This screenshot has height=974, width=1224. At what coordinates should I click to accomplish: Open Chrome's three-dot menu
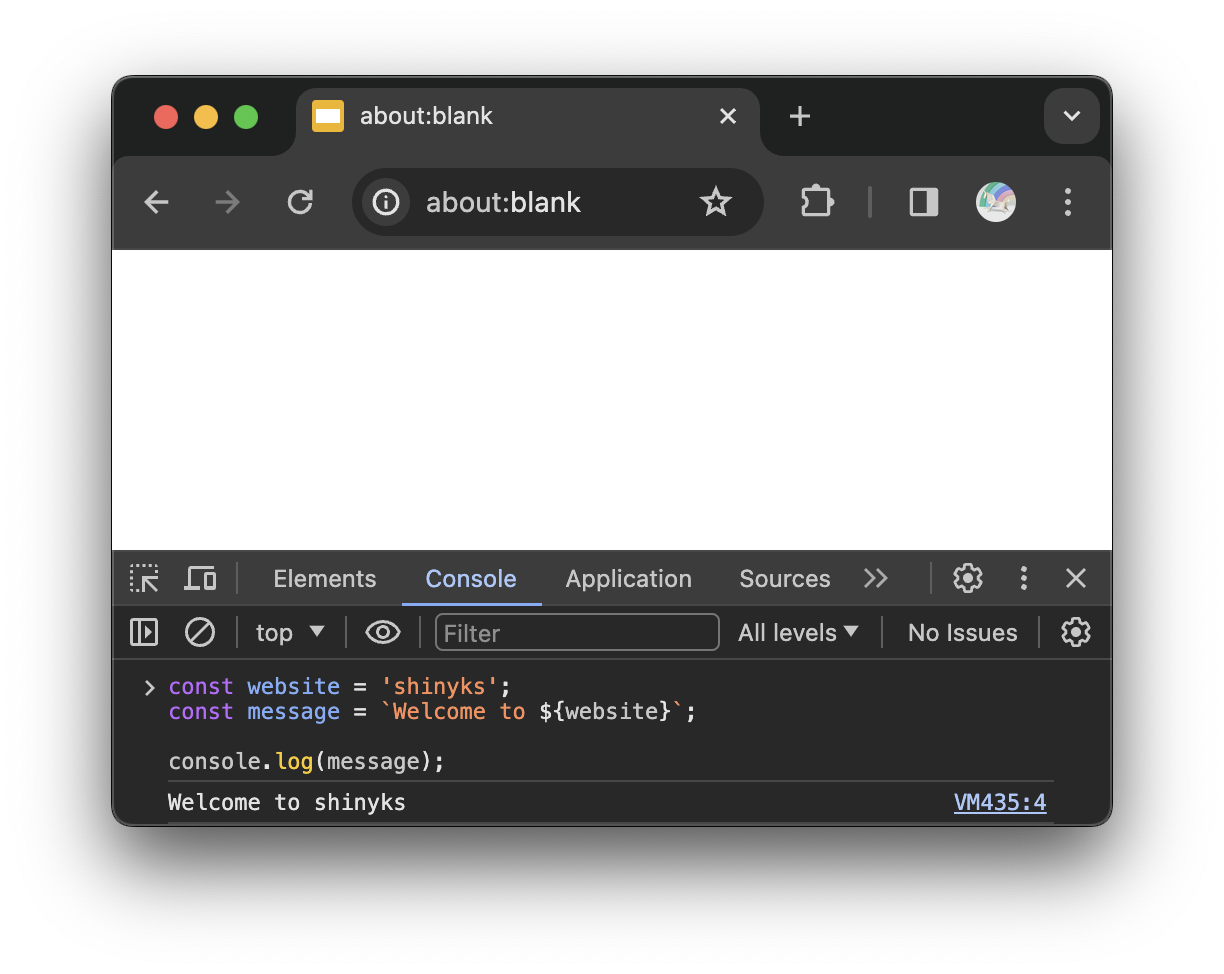(x=1068, y=203)
